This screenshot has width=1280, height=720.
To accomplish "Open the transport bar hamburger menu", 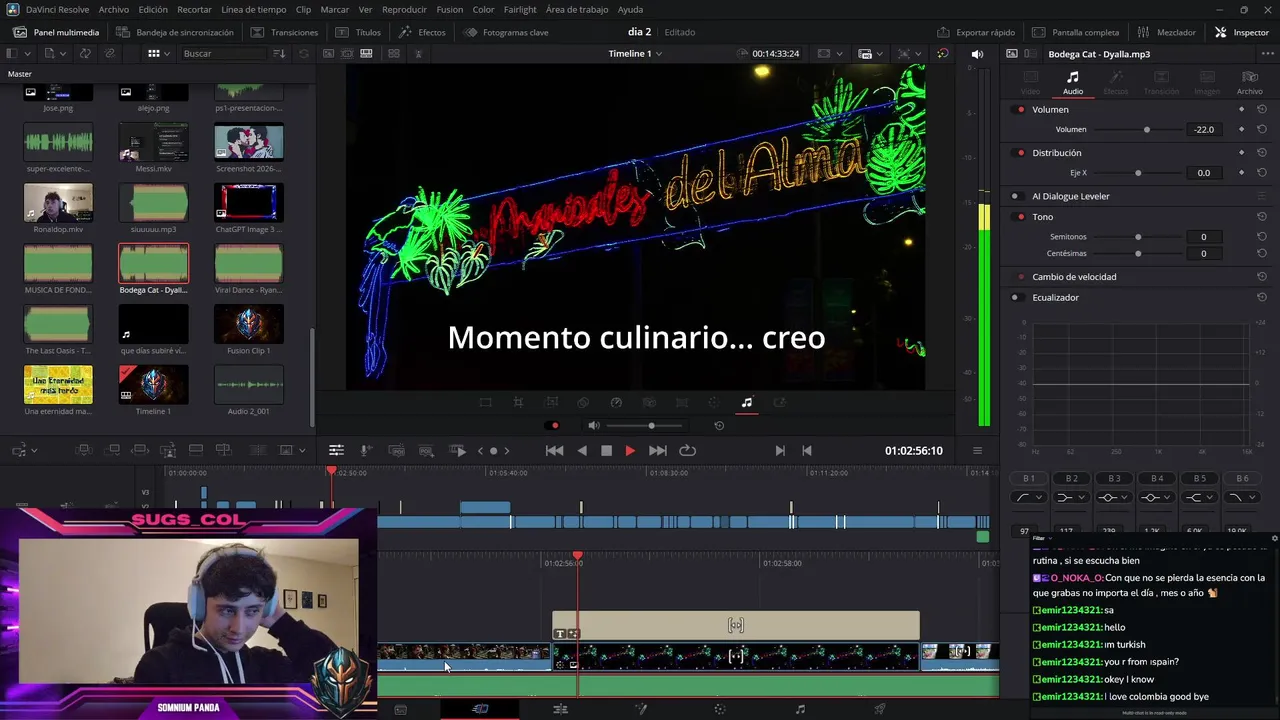I will pyautogui.click(x=978, y=451).
